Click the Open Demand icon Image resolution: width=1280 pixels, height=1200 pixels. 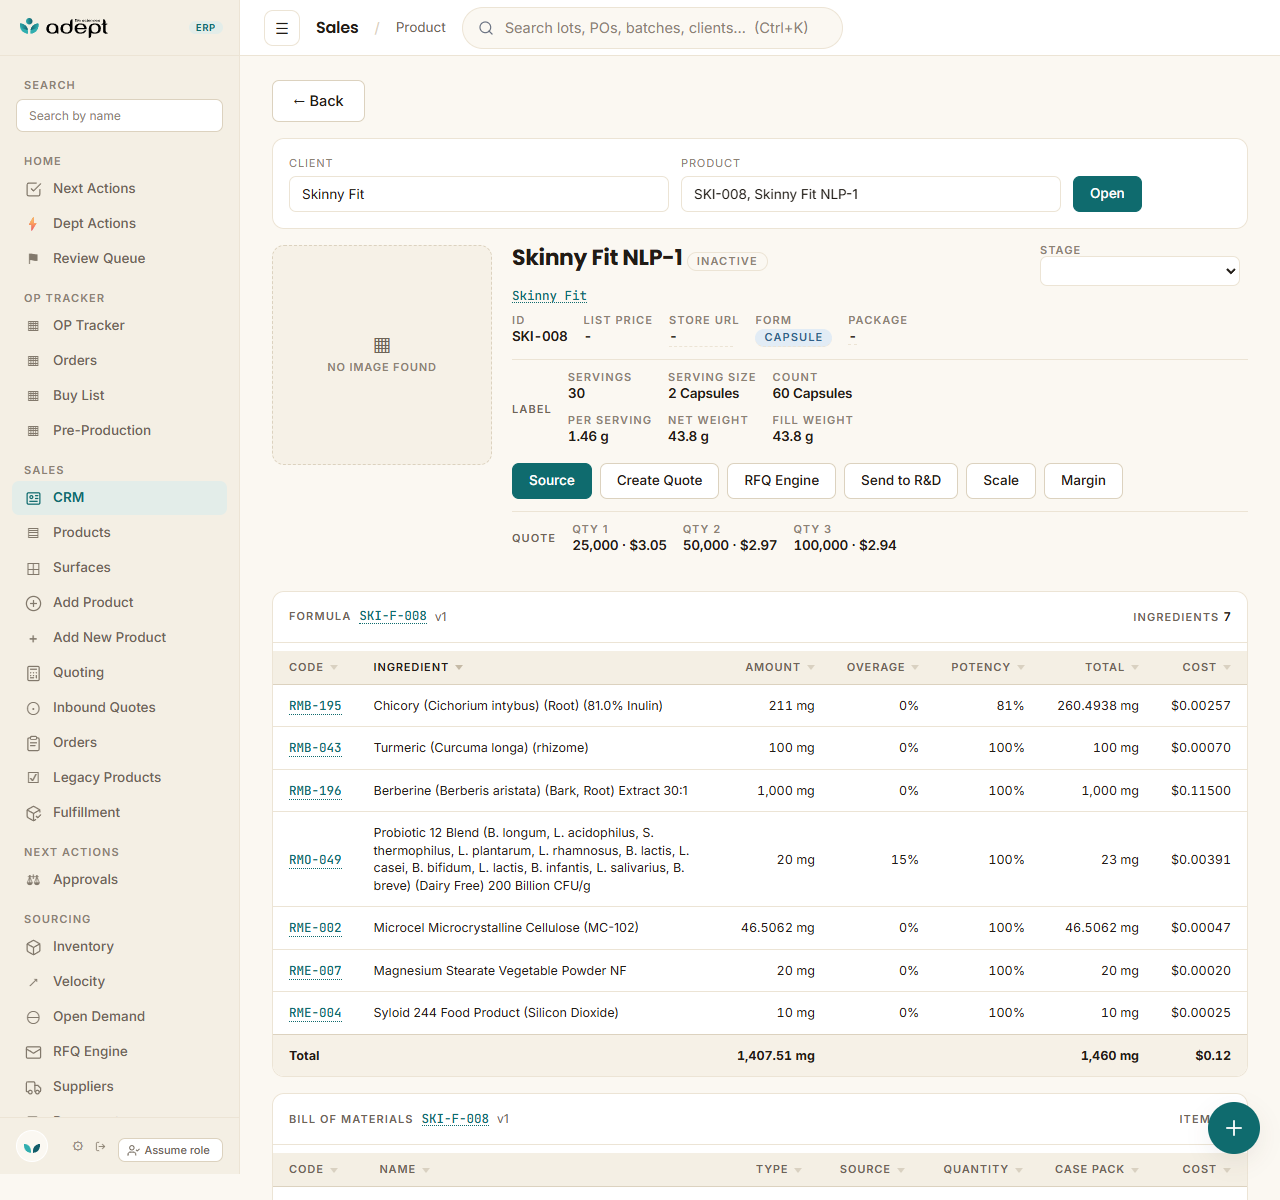(x=33, y=1017)
